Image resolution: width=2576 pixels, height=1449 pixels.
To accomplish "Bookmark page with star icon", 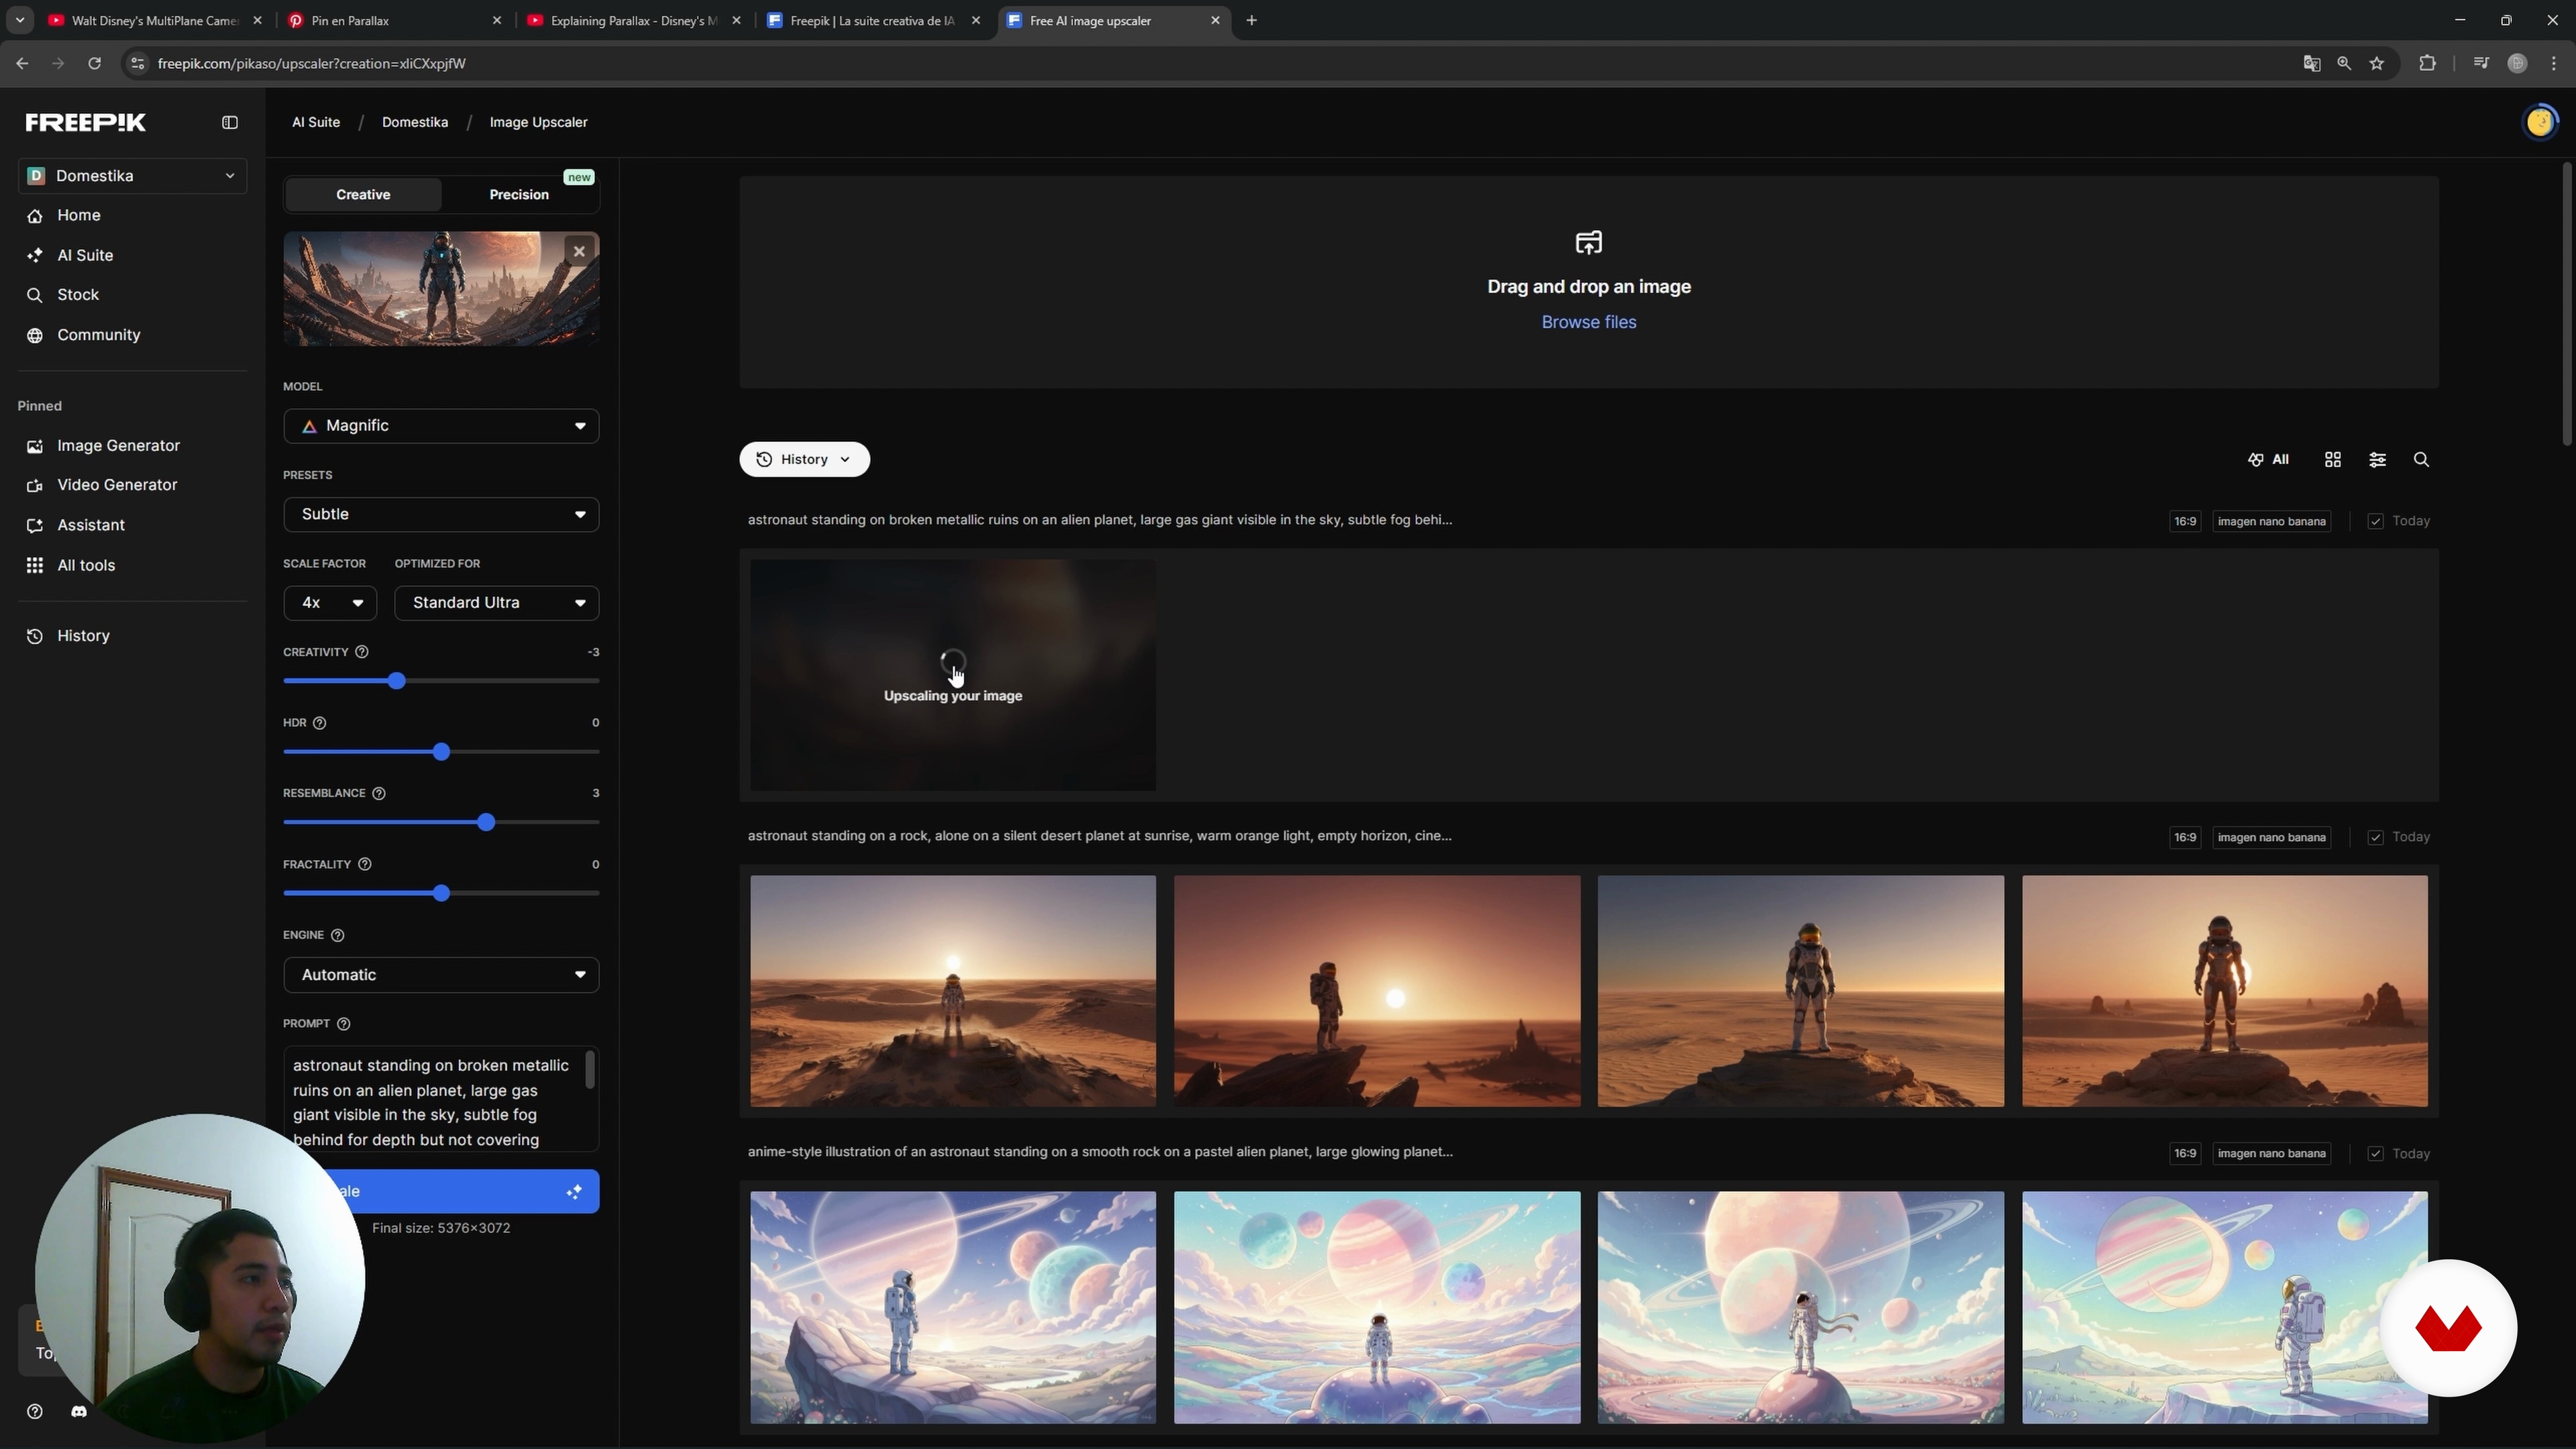I will [2377, 63].
